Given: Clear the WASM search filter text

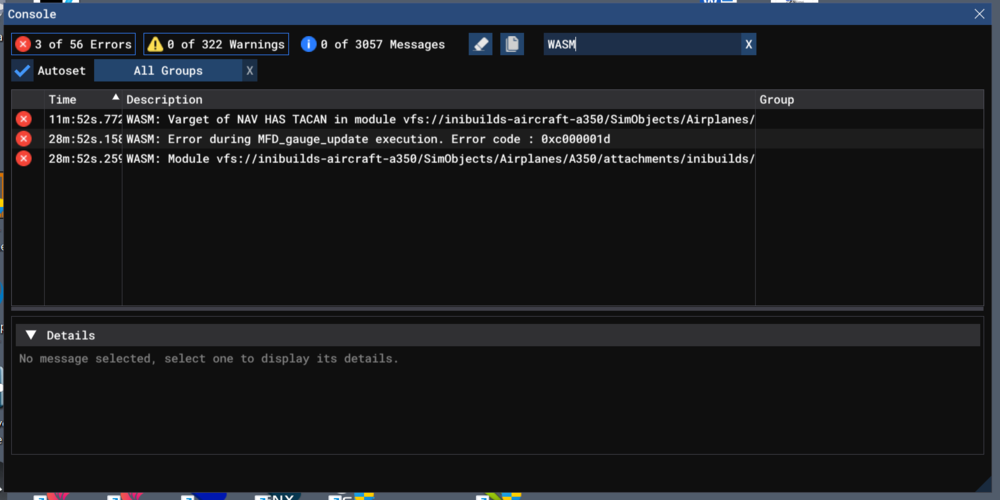Looking at the screenshot, I should point(748,44).
